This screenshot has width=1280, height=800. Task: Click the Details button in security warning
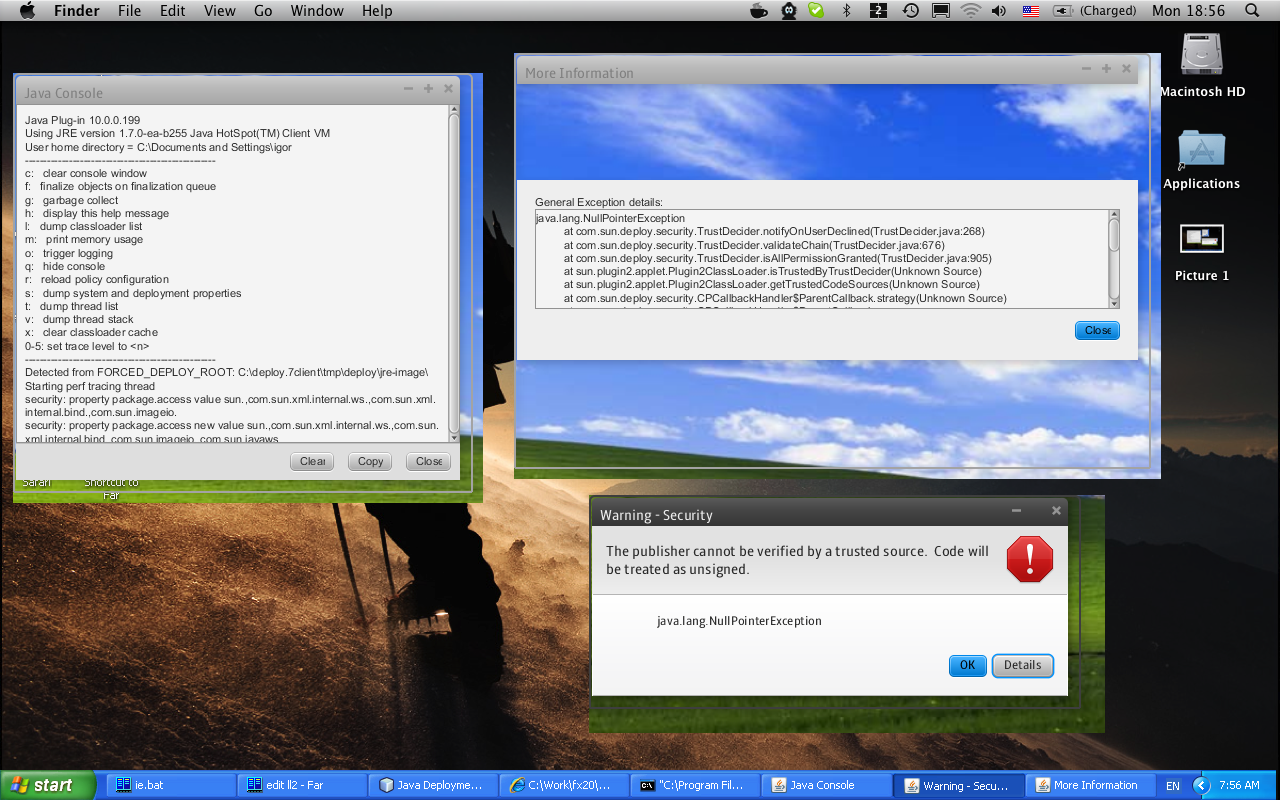[1022, 666]
